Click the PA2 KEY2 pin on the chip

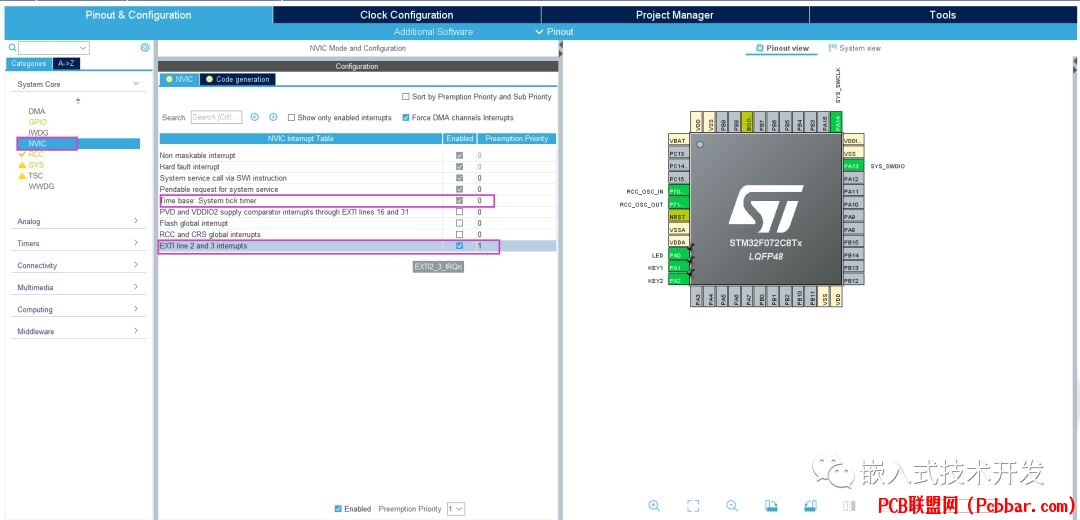678,281
